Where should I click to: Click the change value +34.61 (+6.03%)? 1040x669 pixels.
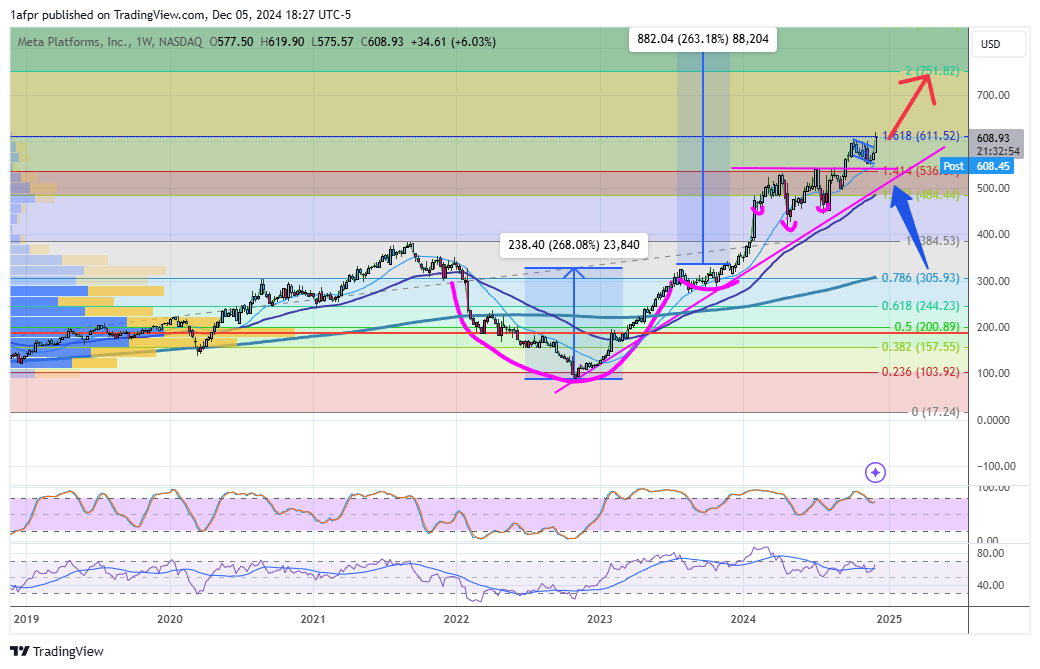pos(453,42)
